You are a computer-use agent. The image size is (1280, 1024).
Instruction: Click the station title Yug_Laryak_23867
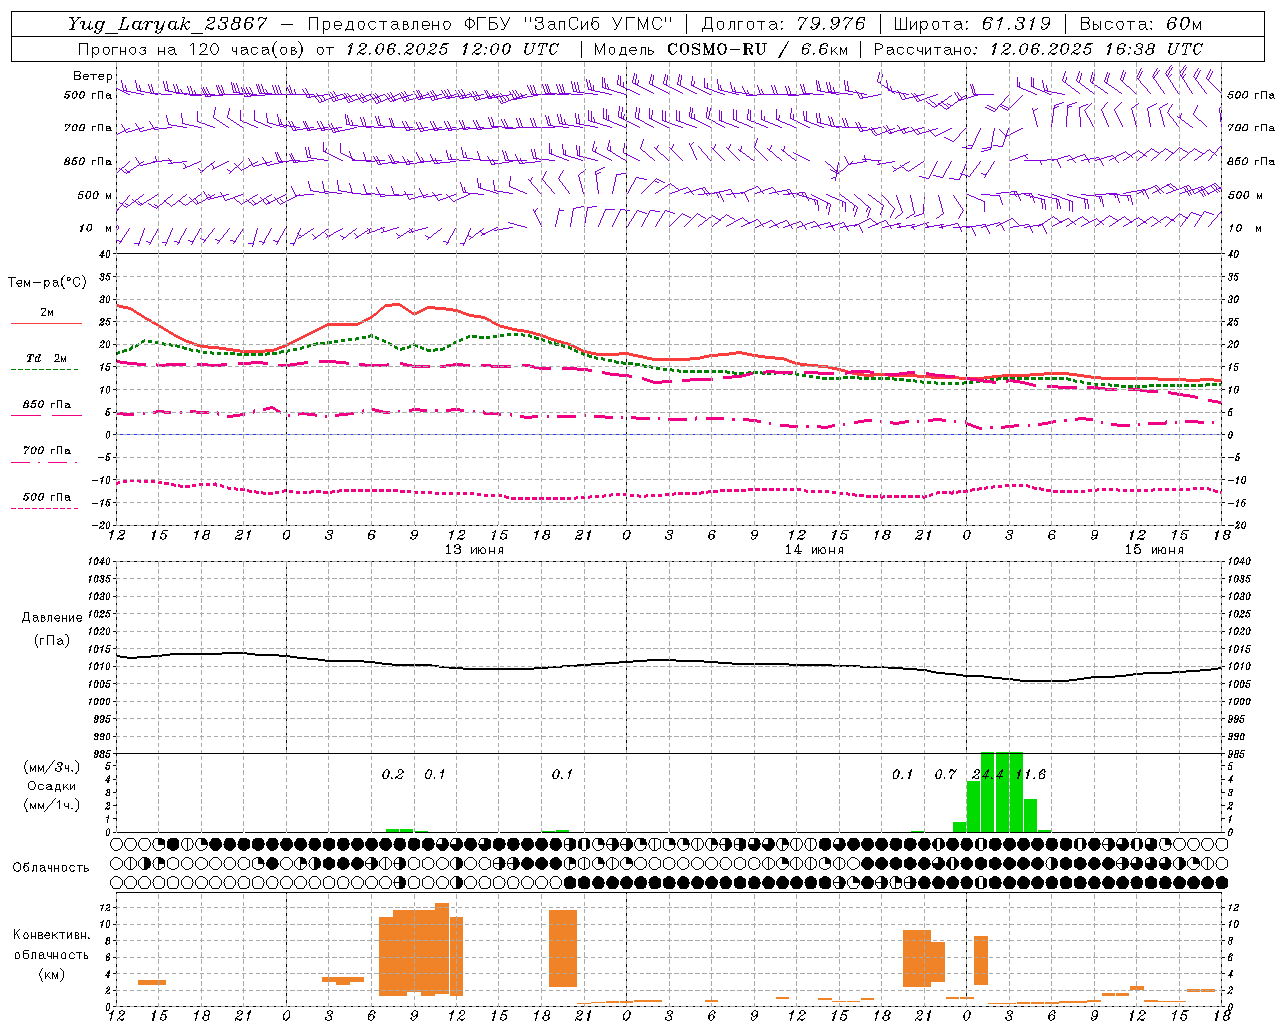(x=167, y=24)
